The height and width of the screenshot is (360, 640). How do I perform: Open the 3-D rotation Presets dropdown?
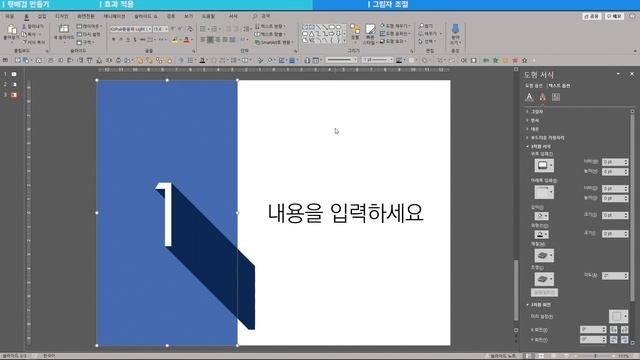(618, 317)
